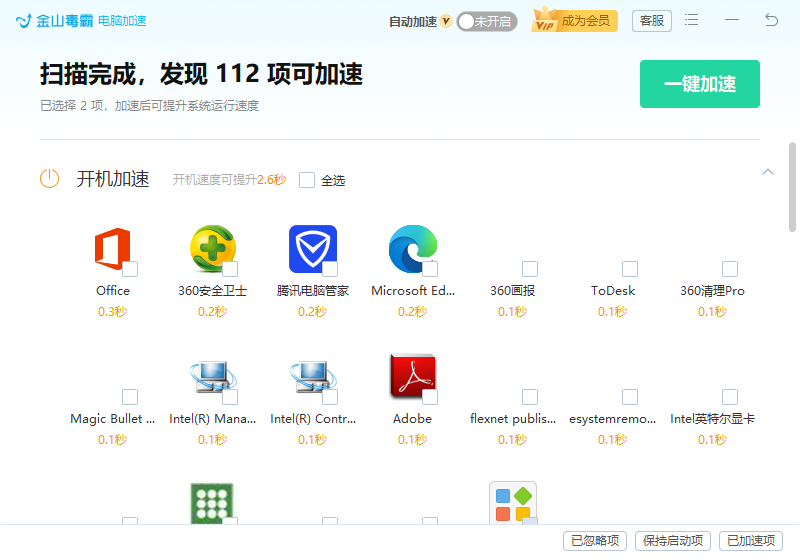800x560 pixels.
Task: Click the Adobe Acrobat icon
Action: [x=412, y=376]
